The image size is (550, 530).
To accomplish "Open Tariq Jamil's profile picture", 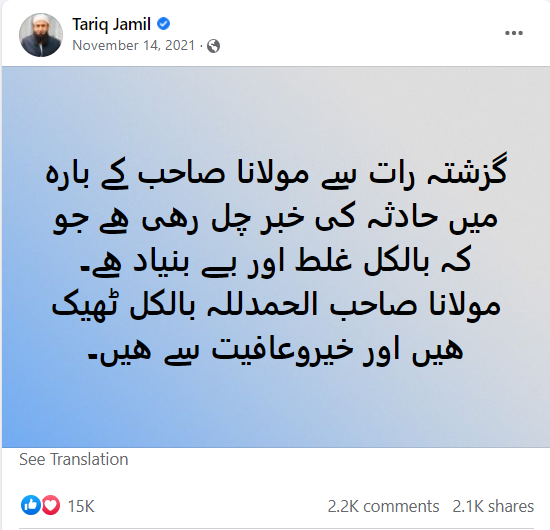I will (41, 35).
